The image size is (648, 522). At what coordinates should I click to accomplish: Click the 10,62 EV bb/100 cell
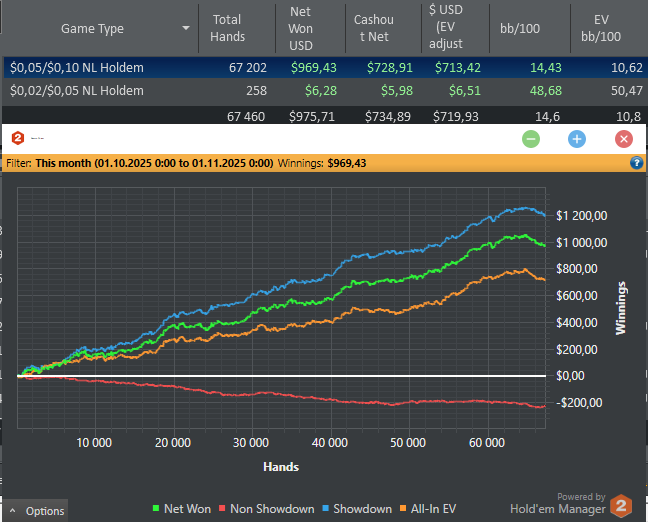627,67
